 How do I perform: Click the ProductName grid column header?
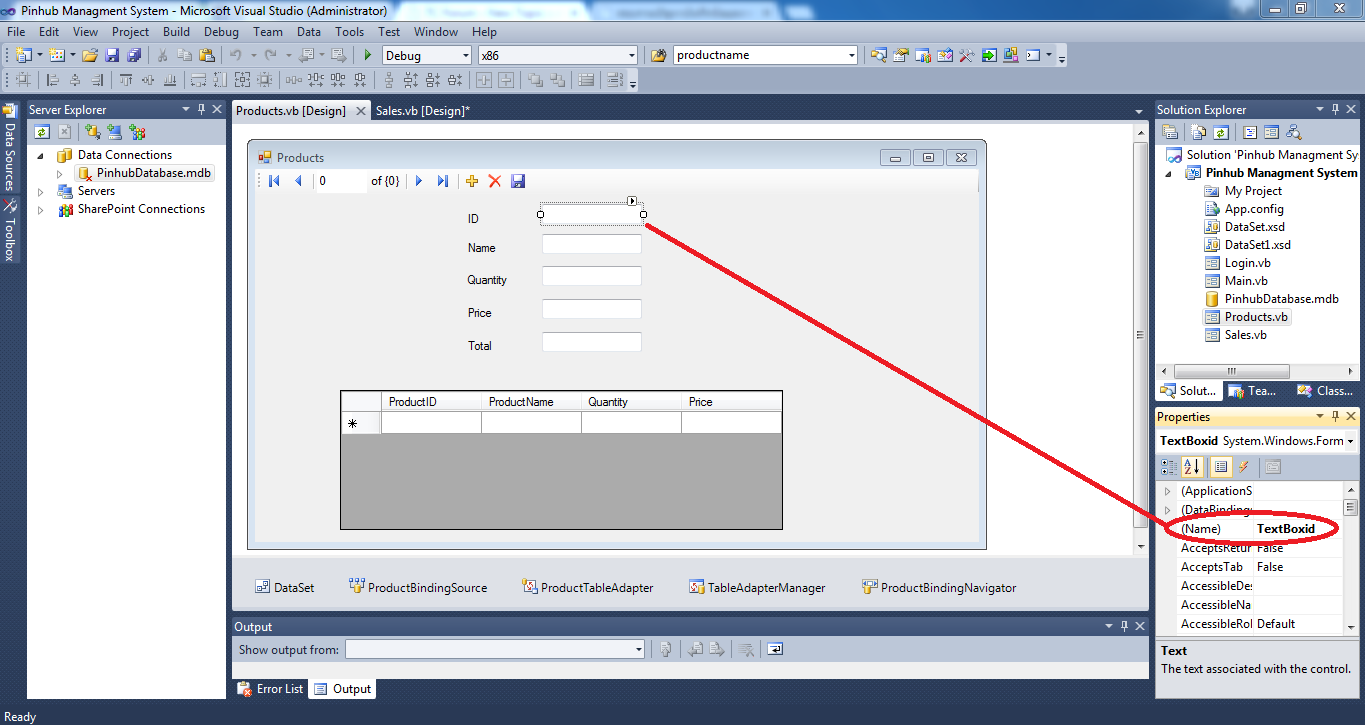click(x=531, y=402)
